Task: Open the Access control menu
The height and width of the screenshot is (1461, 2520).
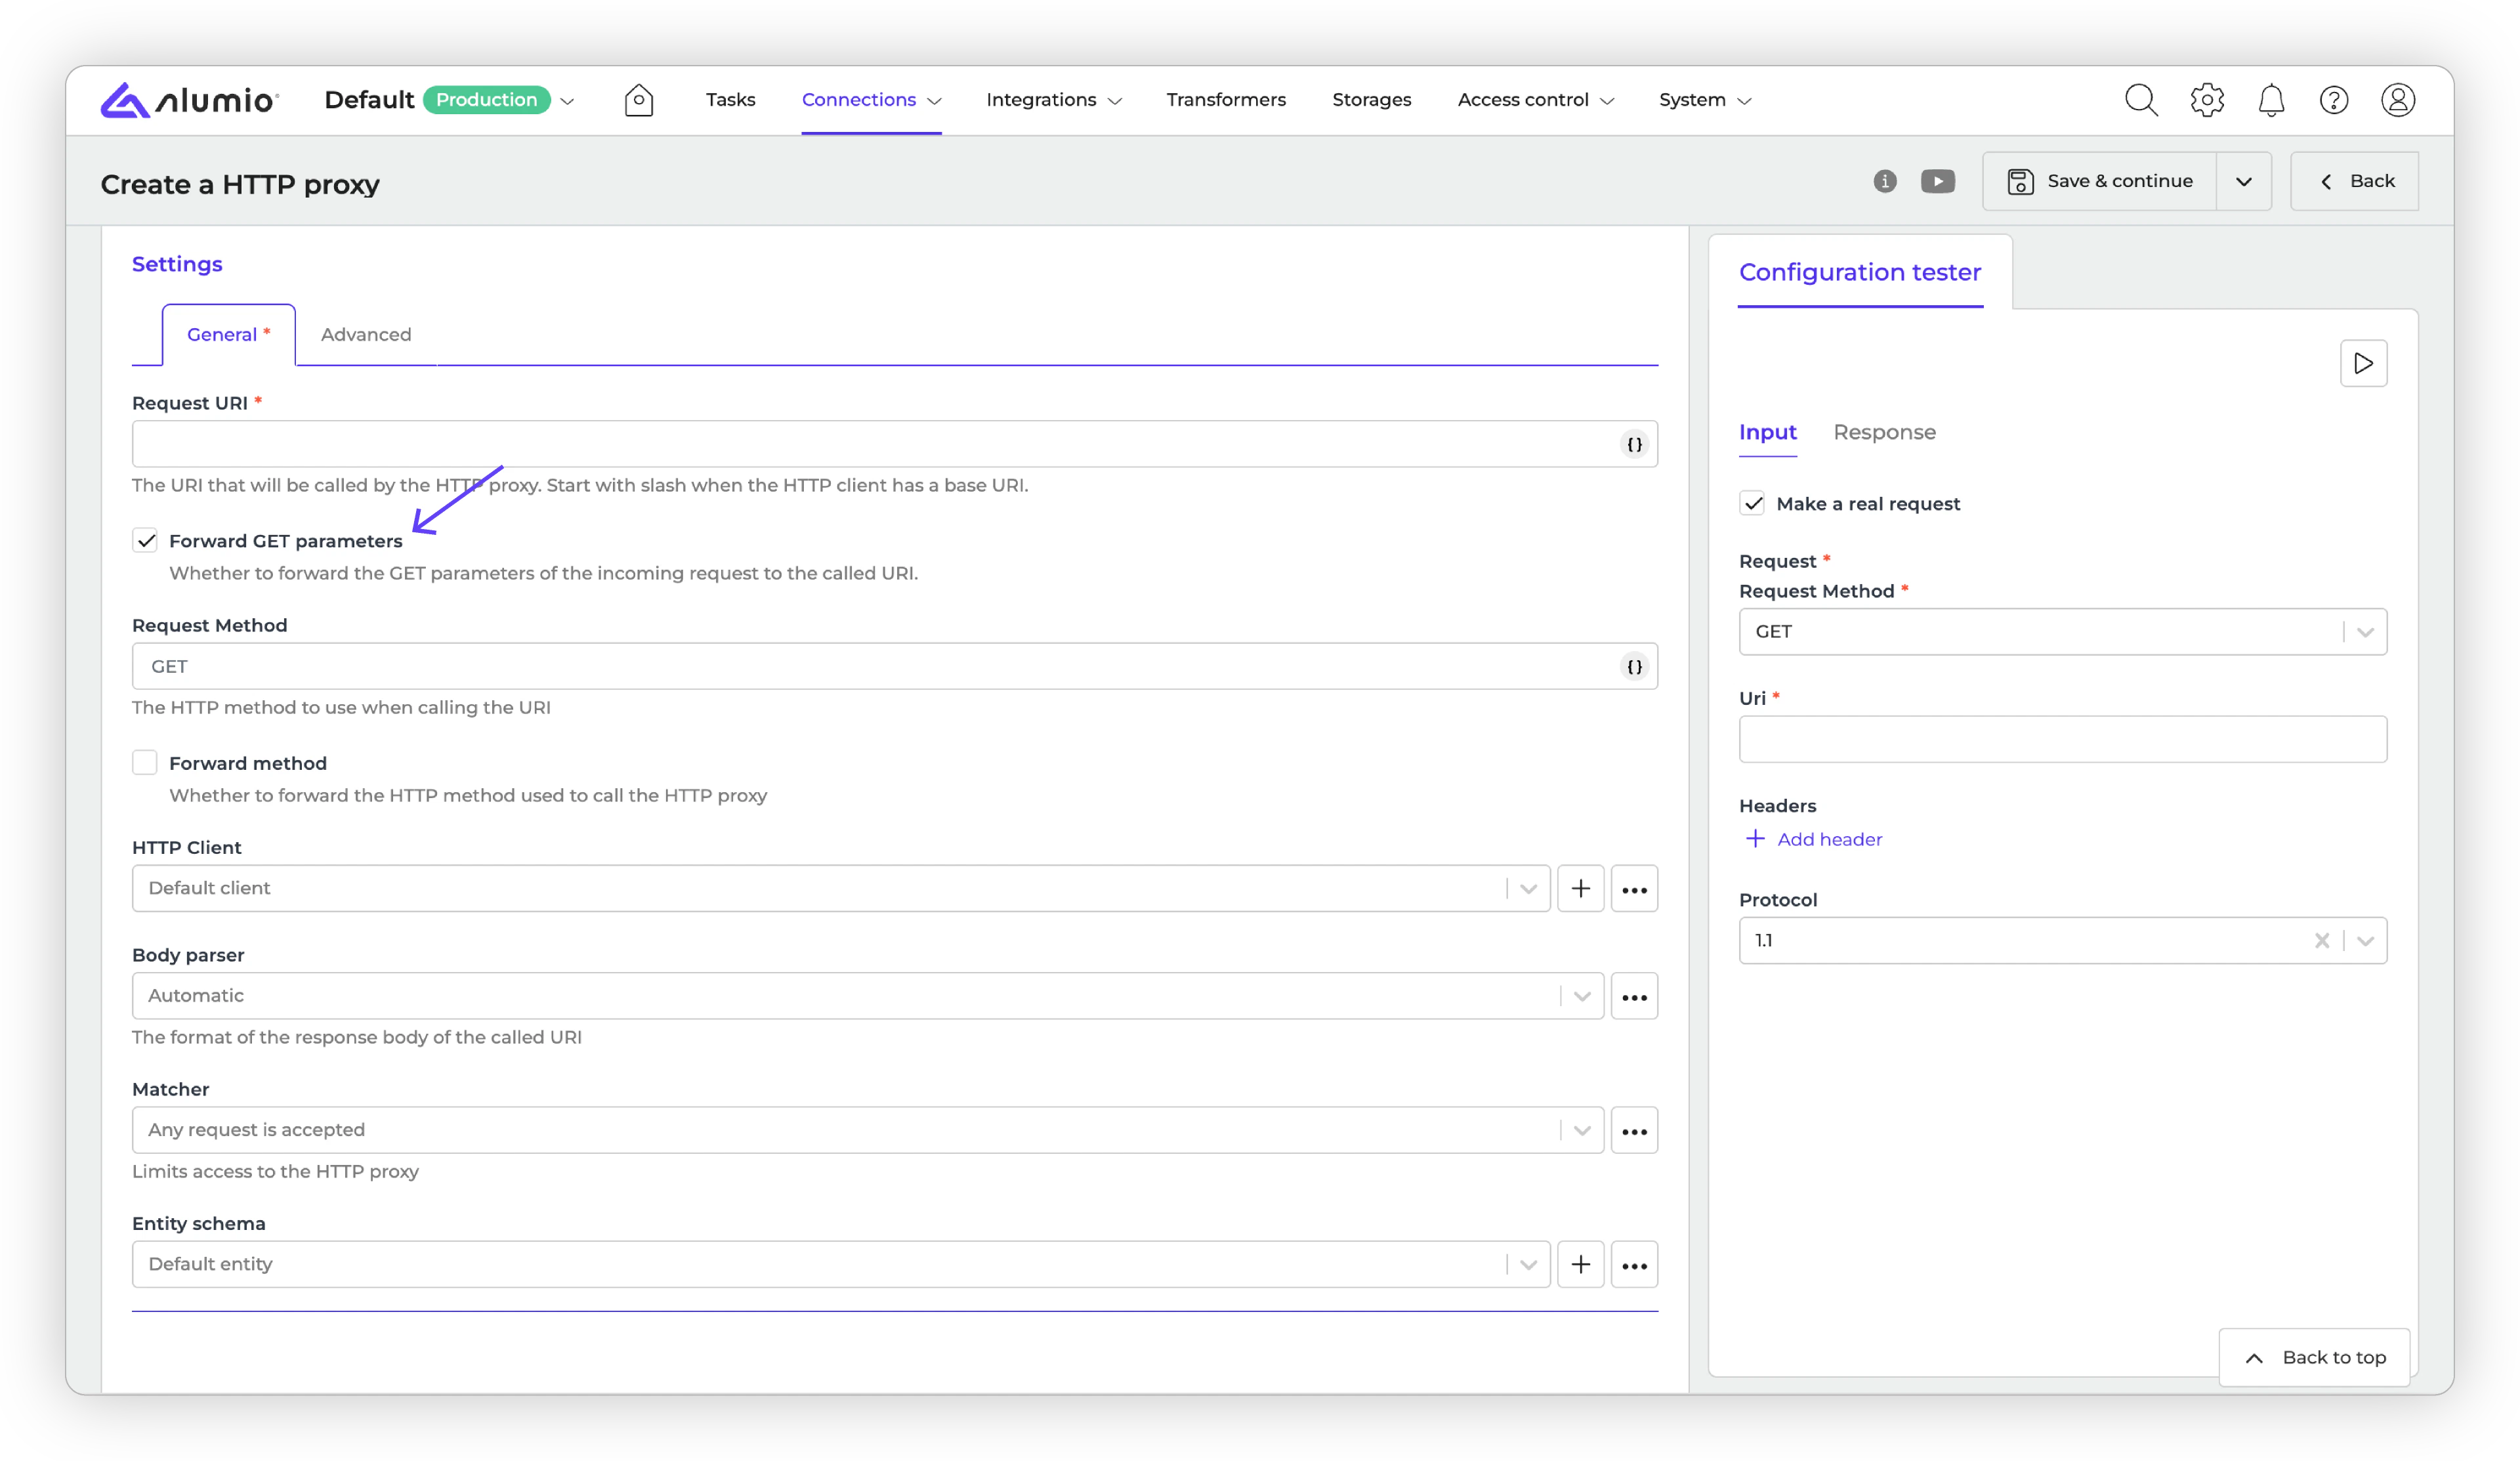Action: tap(1535, 100)
